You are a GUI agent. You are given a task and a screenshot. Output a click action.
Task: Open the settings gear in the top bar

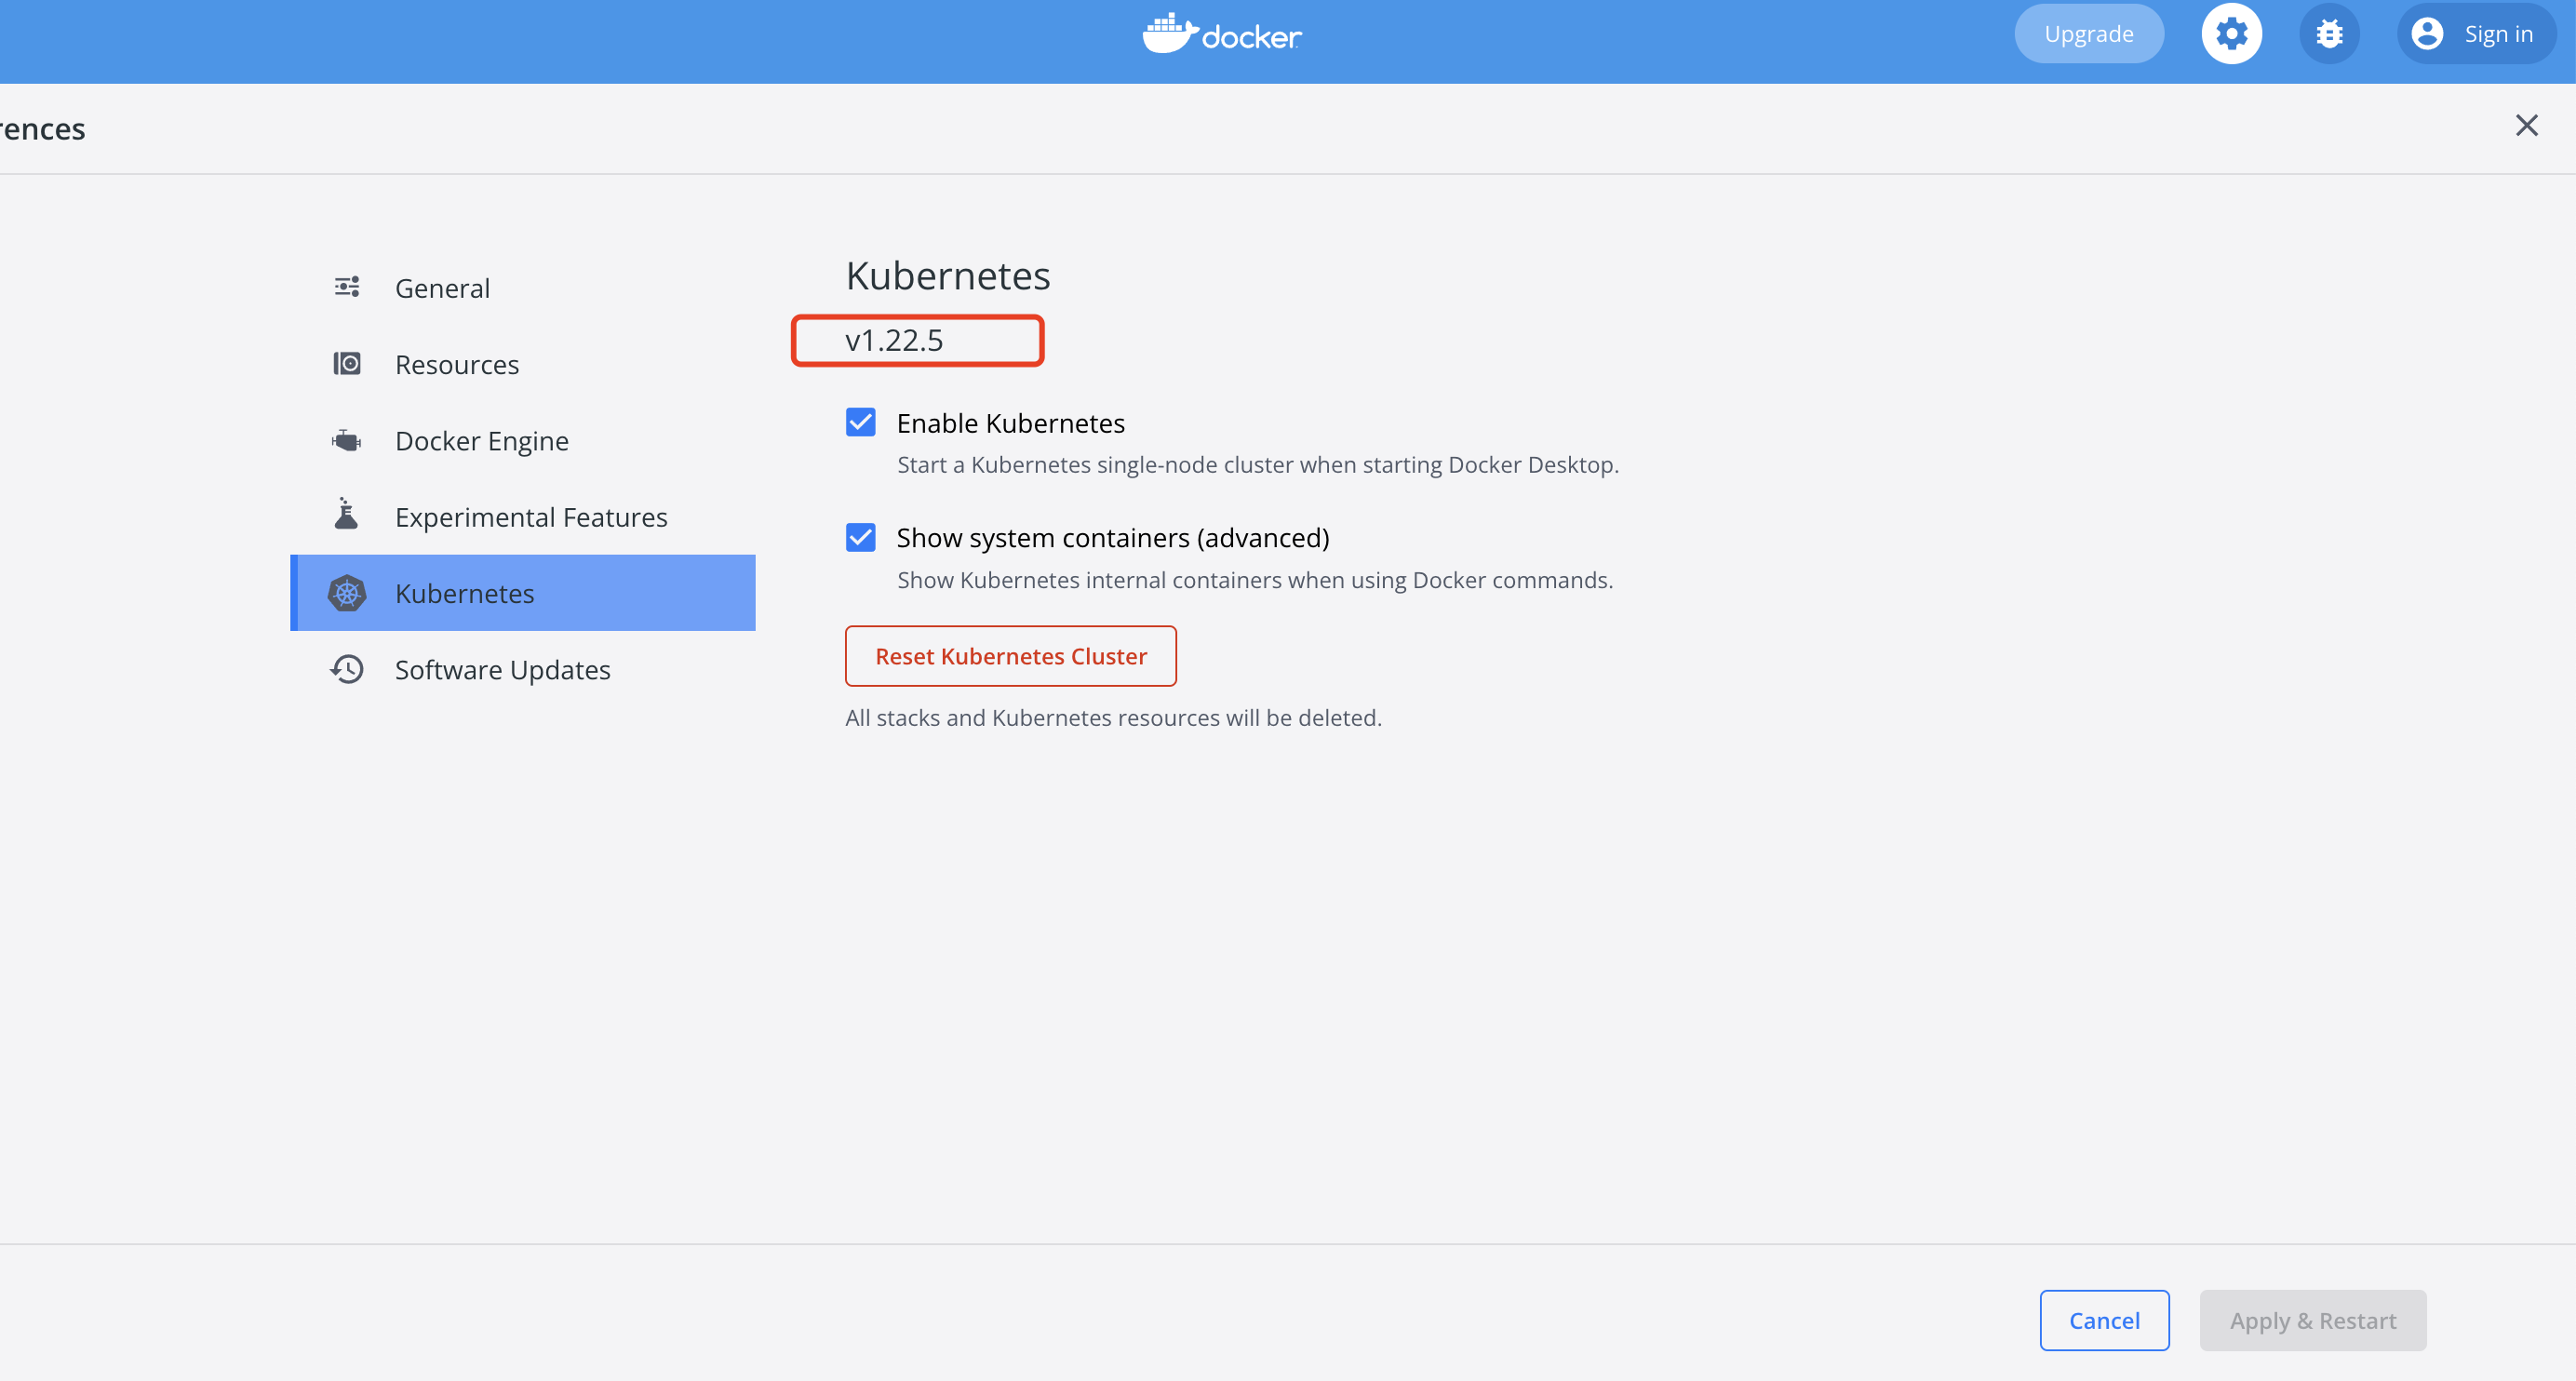click(2231, 33)
